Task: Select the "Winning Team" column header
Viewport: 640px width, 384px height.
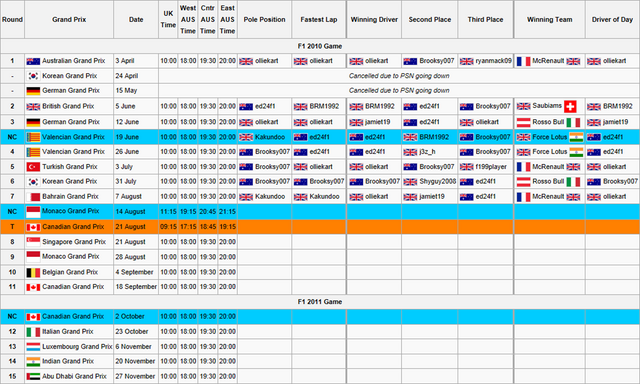Action: [x=549, y=20]
